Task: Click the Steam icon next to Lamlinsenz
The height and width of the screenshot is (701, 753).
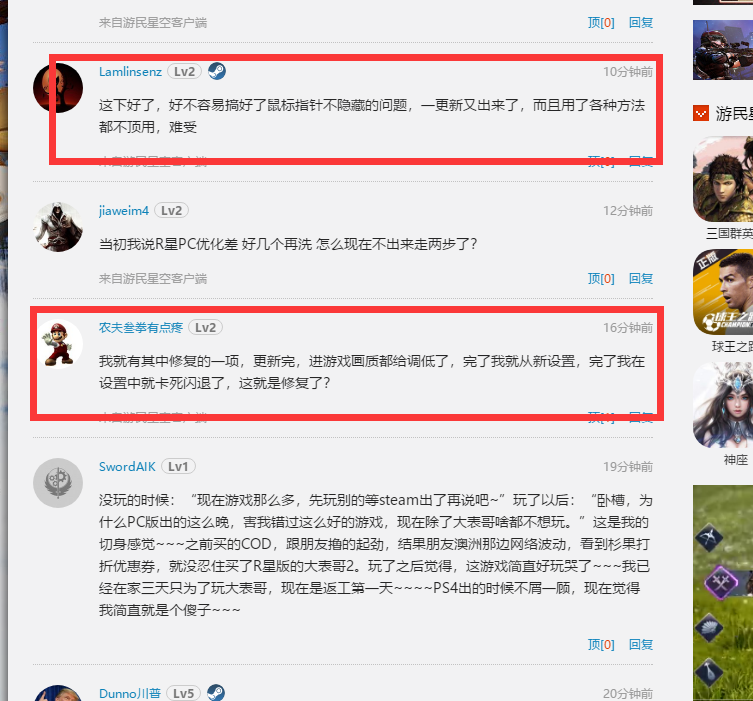Action: pyautogui.click(x=217, y=72)
